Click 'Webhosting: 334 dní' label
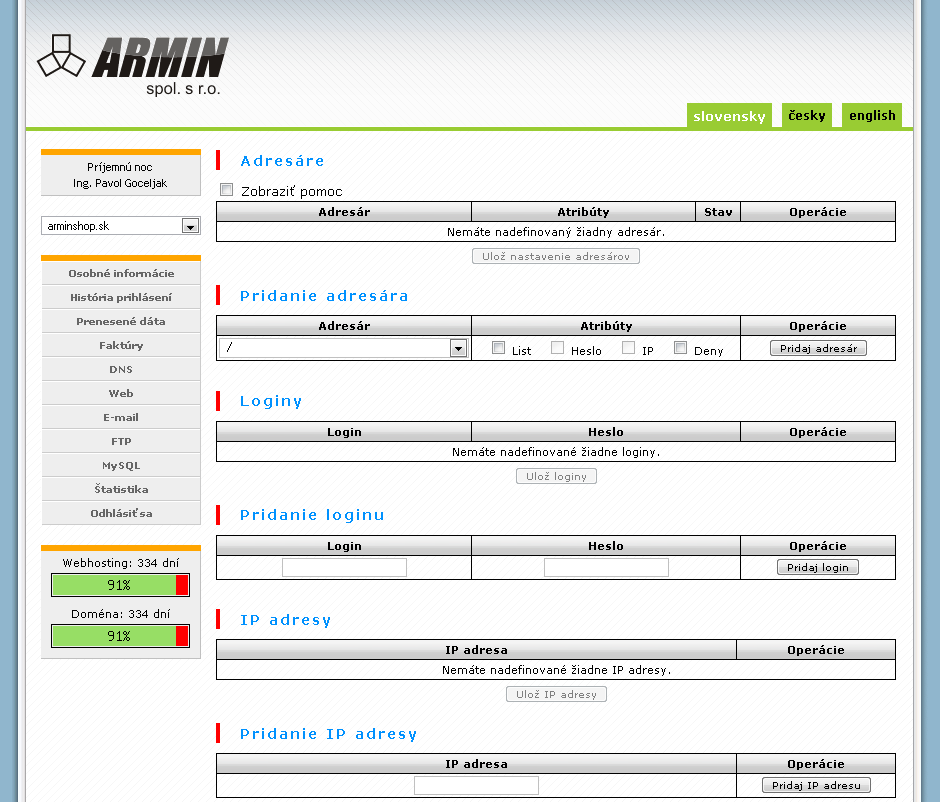The image size is (940, 802). [x=120, y=563]
